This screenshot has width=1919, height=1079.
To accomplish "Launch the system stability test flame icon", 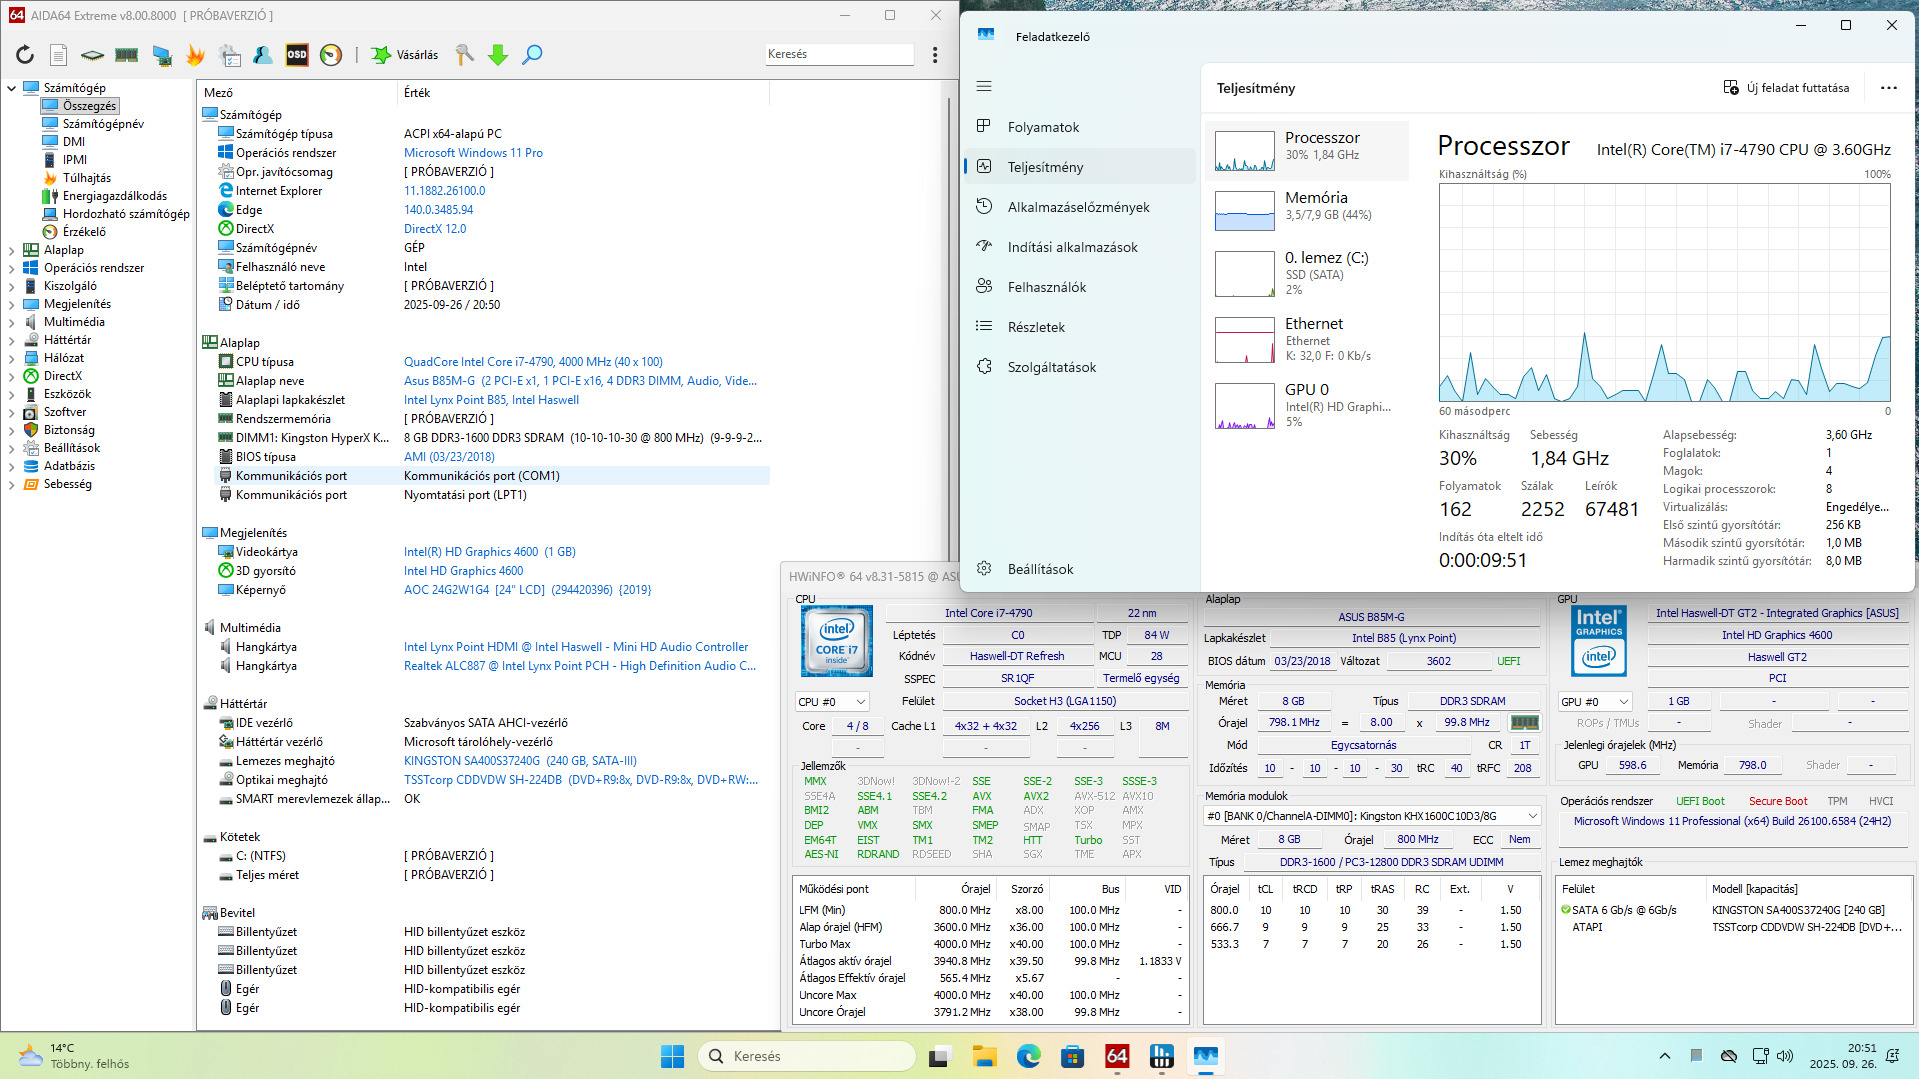I will tap(195, 55).
